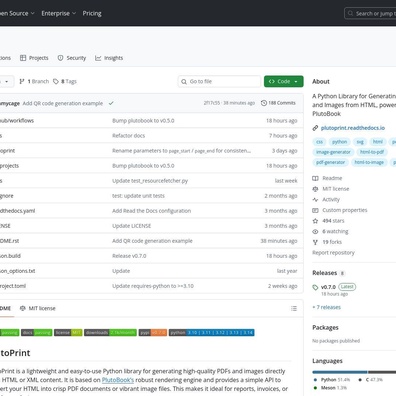
Task: Follow the PlutoBook's link in README
Action: 118,380
